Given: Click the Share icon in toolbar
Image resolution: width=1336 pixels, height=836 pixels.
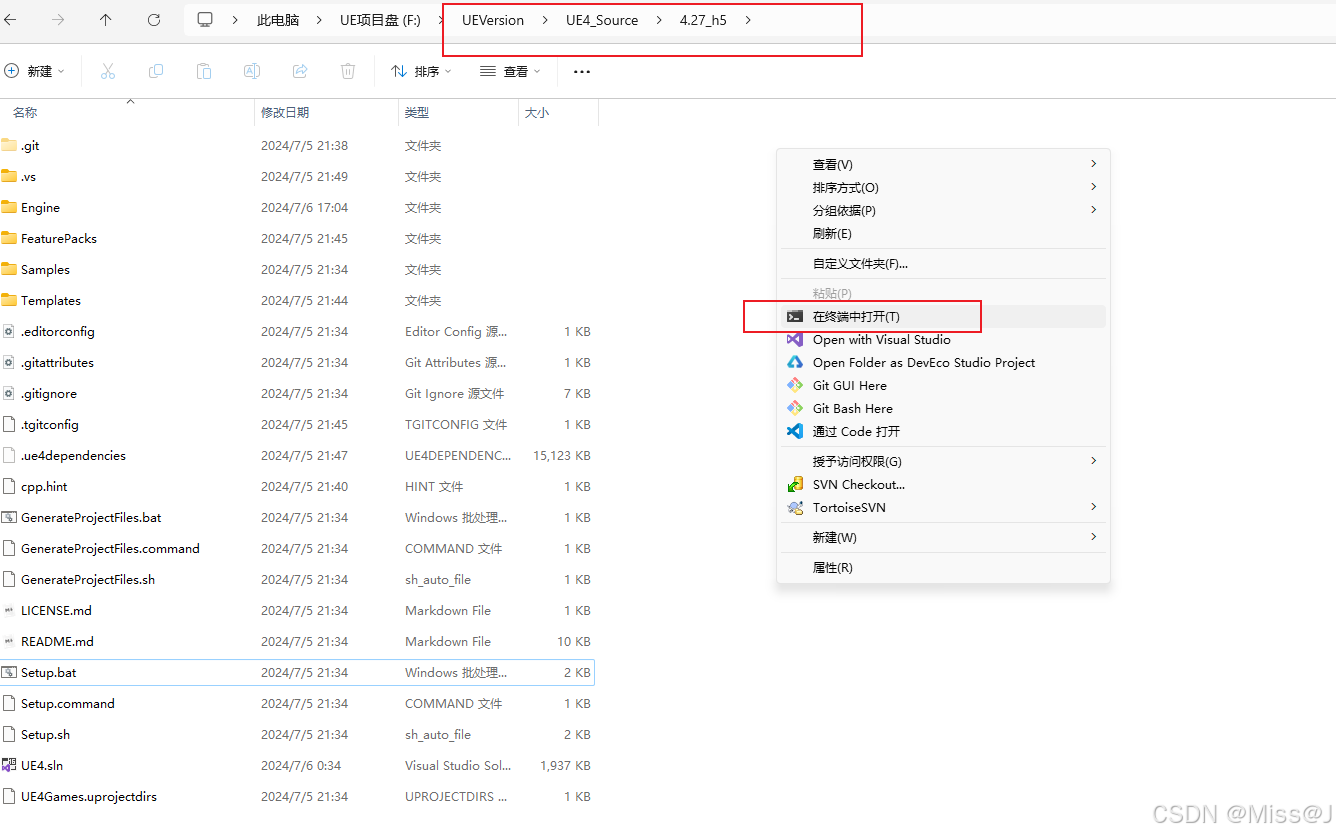Looking at the screenshot, I should click(300, 71).
